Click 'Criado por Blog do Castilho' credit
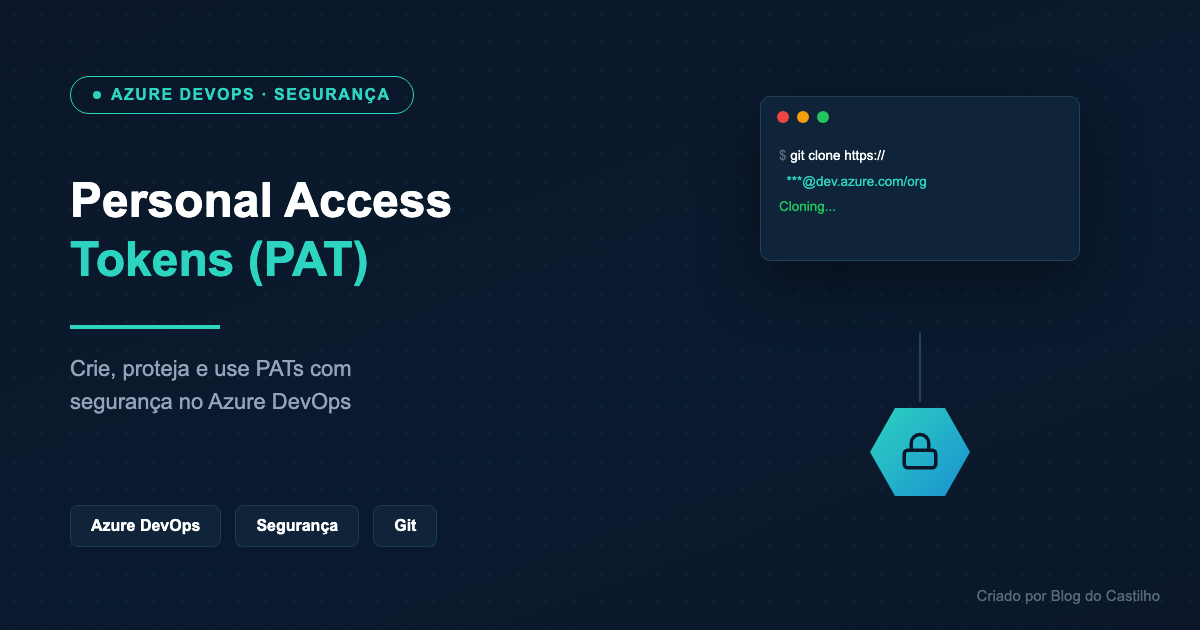The height and width of the screenshot is (630, 1200). [1068, 596]
